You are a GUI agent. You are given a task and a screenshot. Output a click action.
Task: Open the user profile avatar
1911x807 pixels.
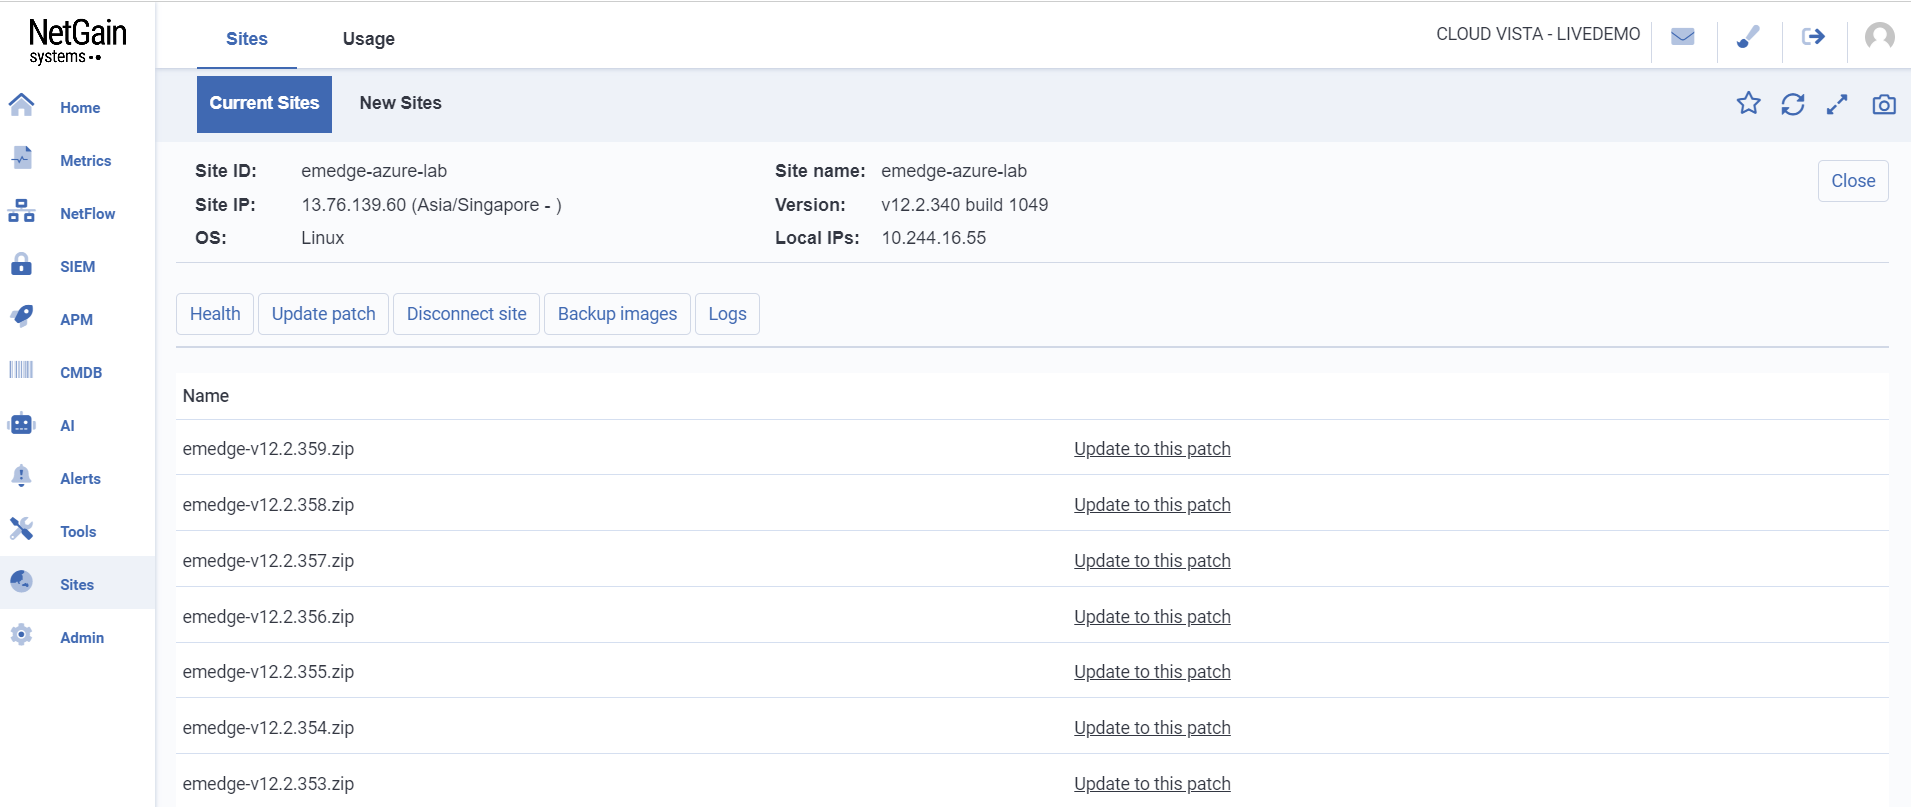click(1880, 37)
